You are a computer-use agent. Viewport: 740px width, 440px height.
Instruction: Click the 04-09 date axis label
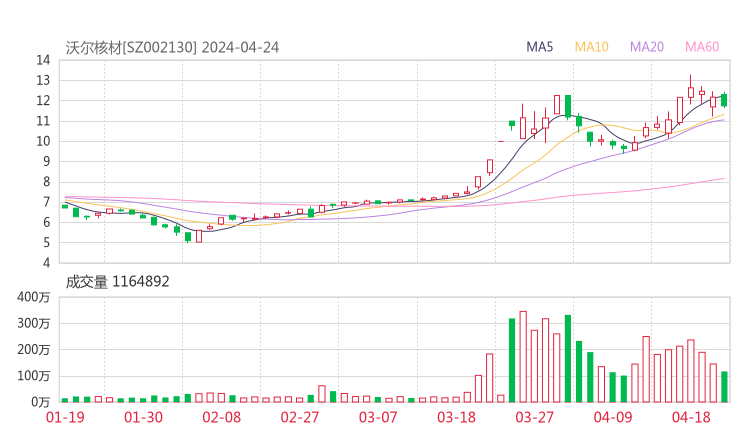click(x=613, y=417)
